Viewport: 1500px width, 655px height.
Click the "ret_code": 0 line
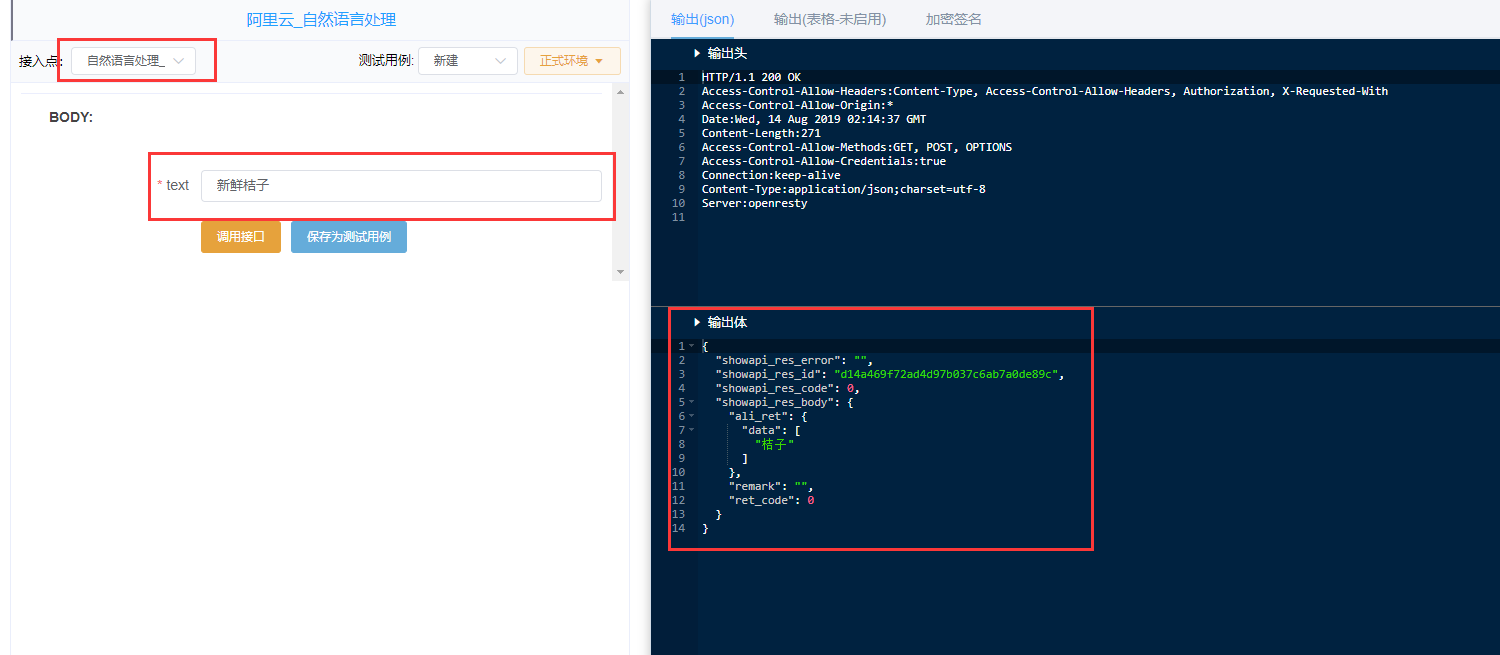coord(771,500)
